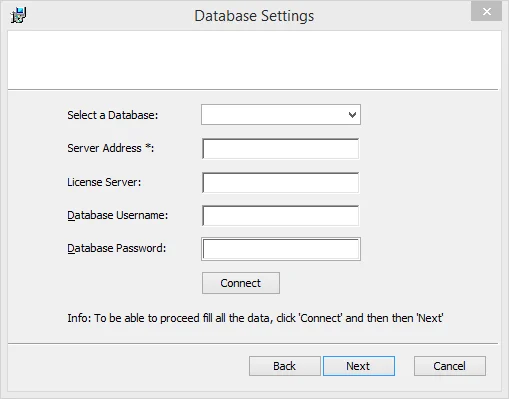Click the 'Database Password:' label
Image resolution: width=509 pixels, height=399 pixels.
117,248
